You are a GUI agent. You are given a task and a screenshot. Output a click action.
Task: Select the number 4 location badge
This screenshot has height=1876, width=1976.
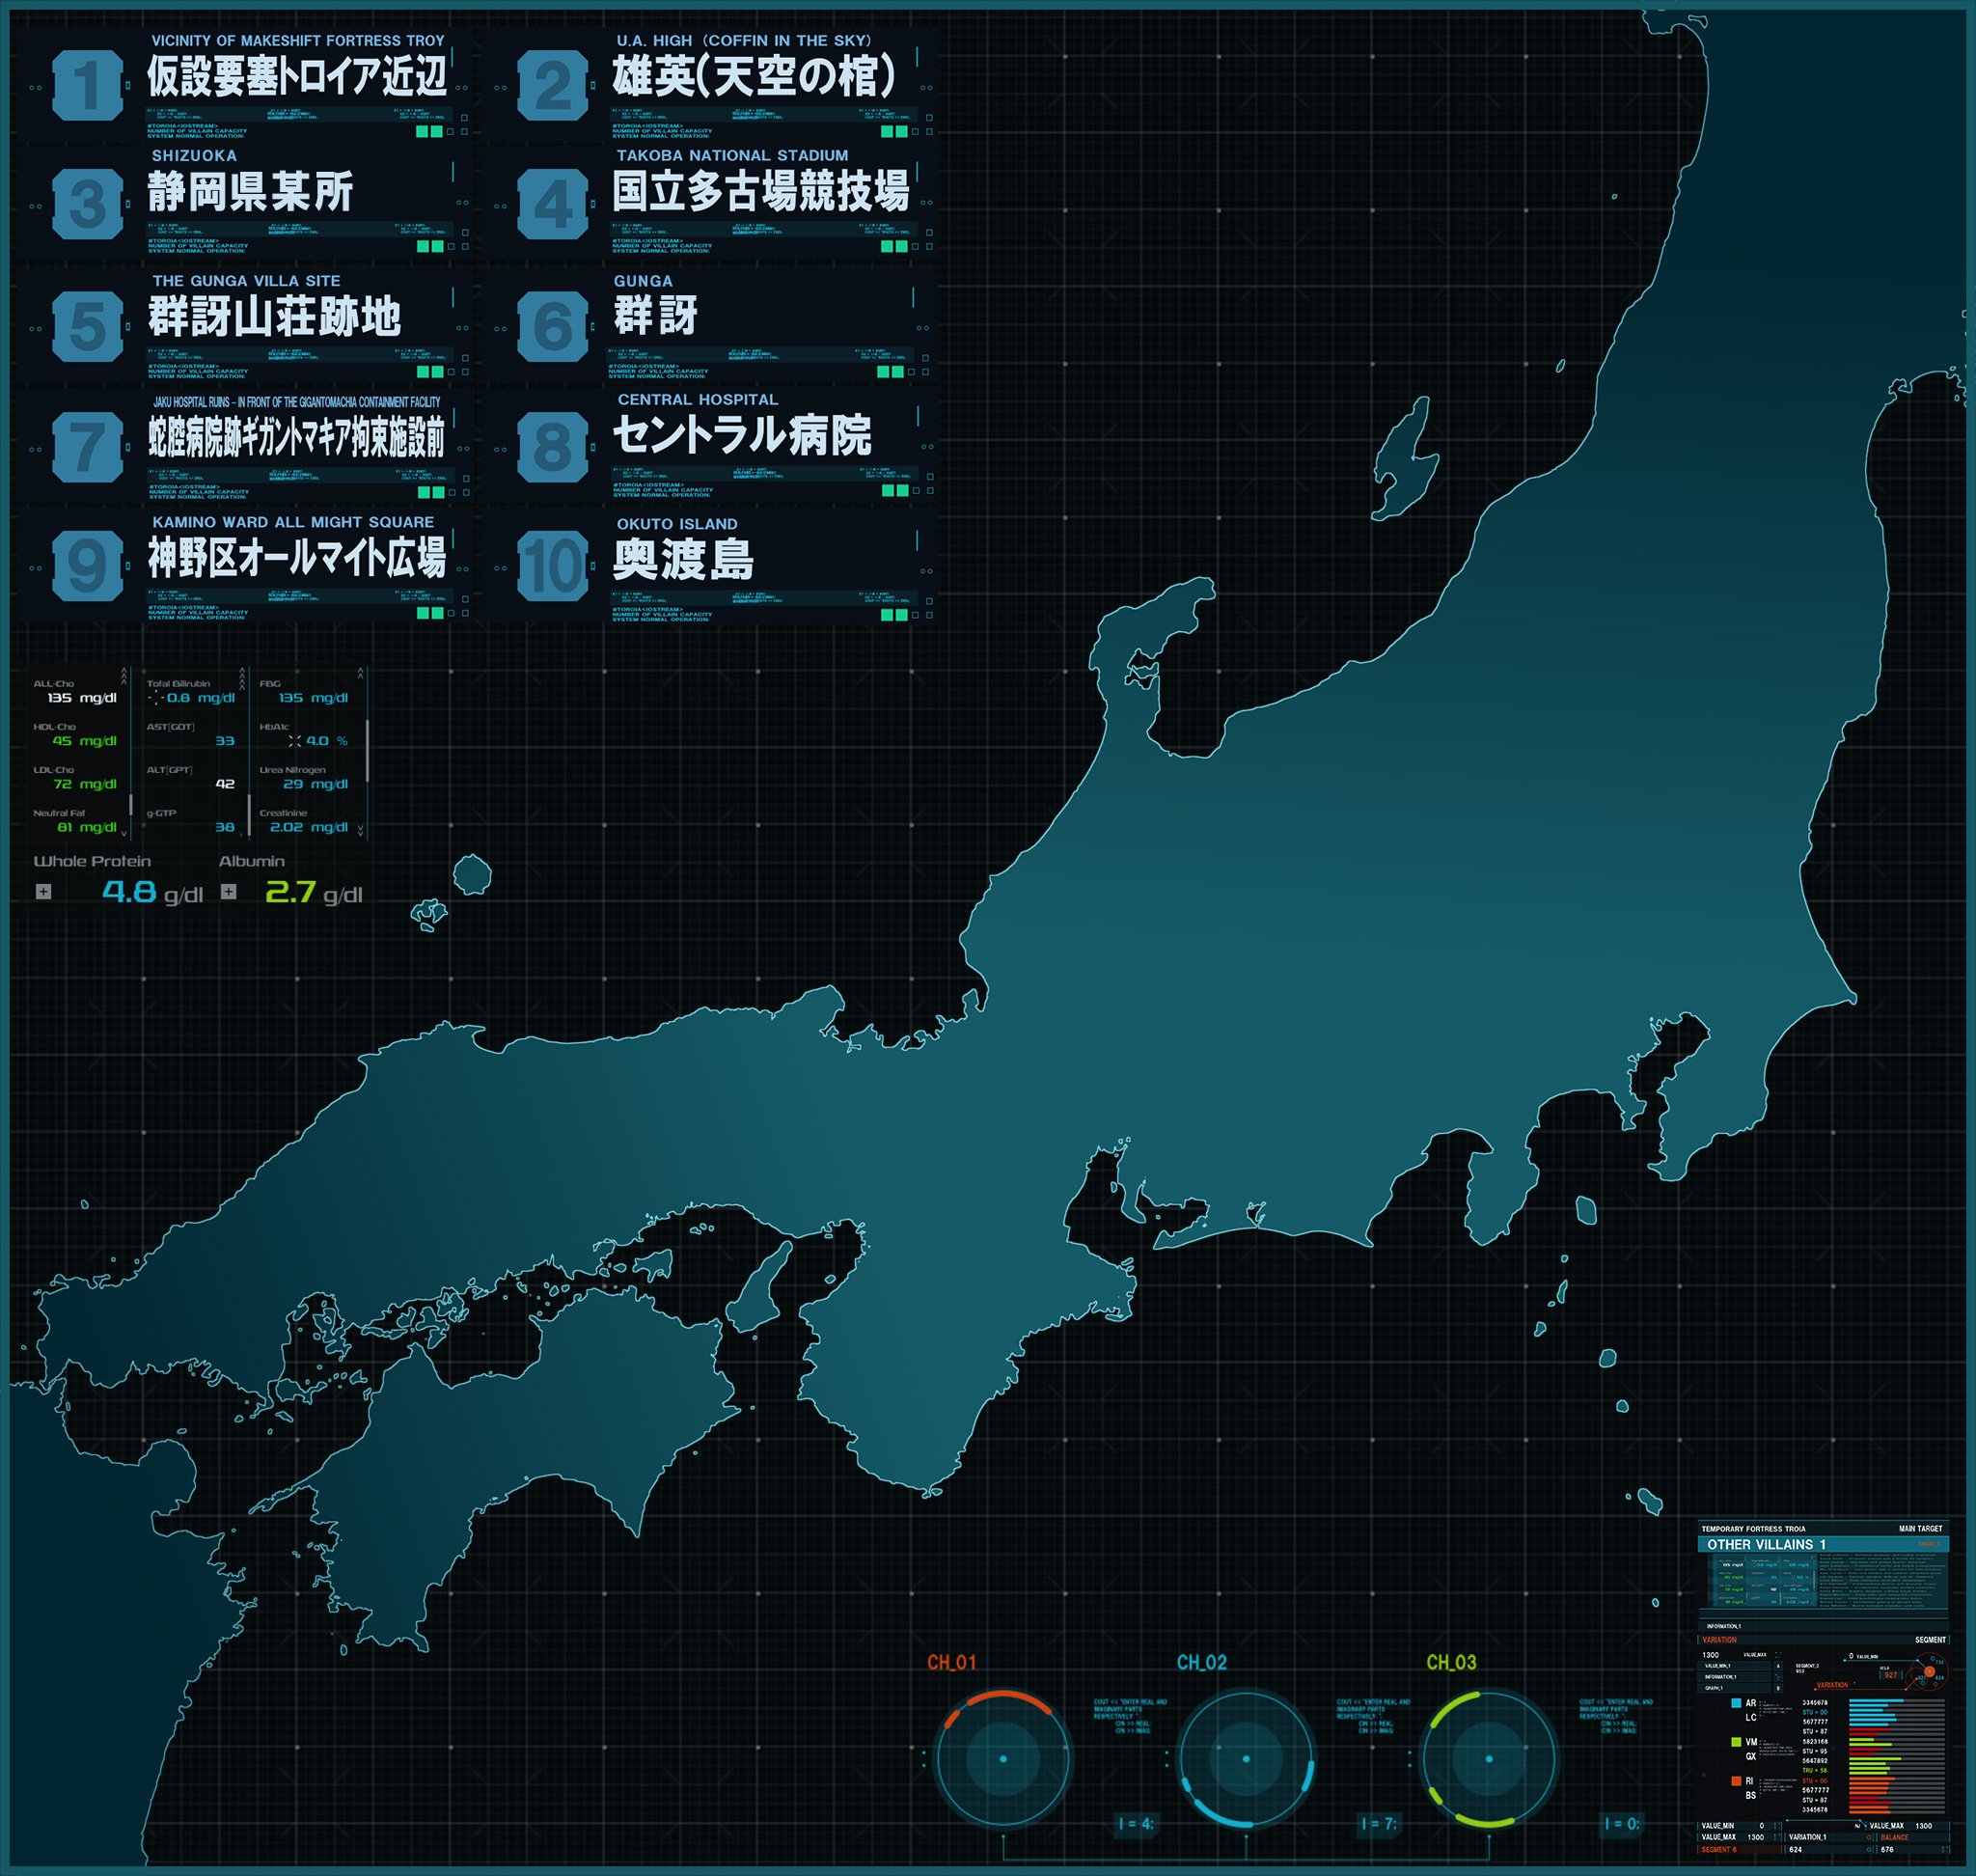553,204
